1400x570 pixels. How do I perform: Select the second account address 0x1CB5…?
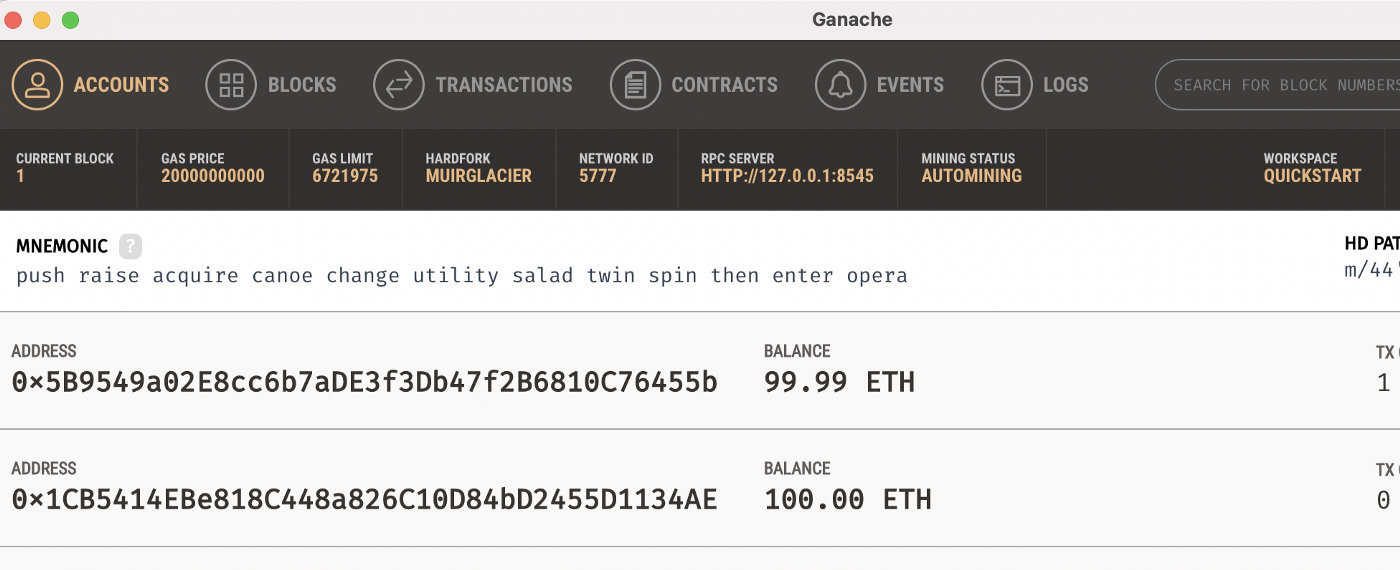pos(365,499)
